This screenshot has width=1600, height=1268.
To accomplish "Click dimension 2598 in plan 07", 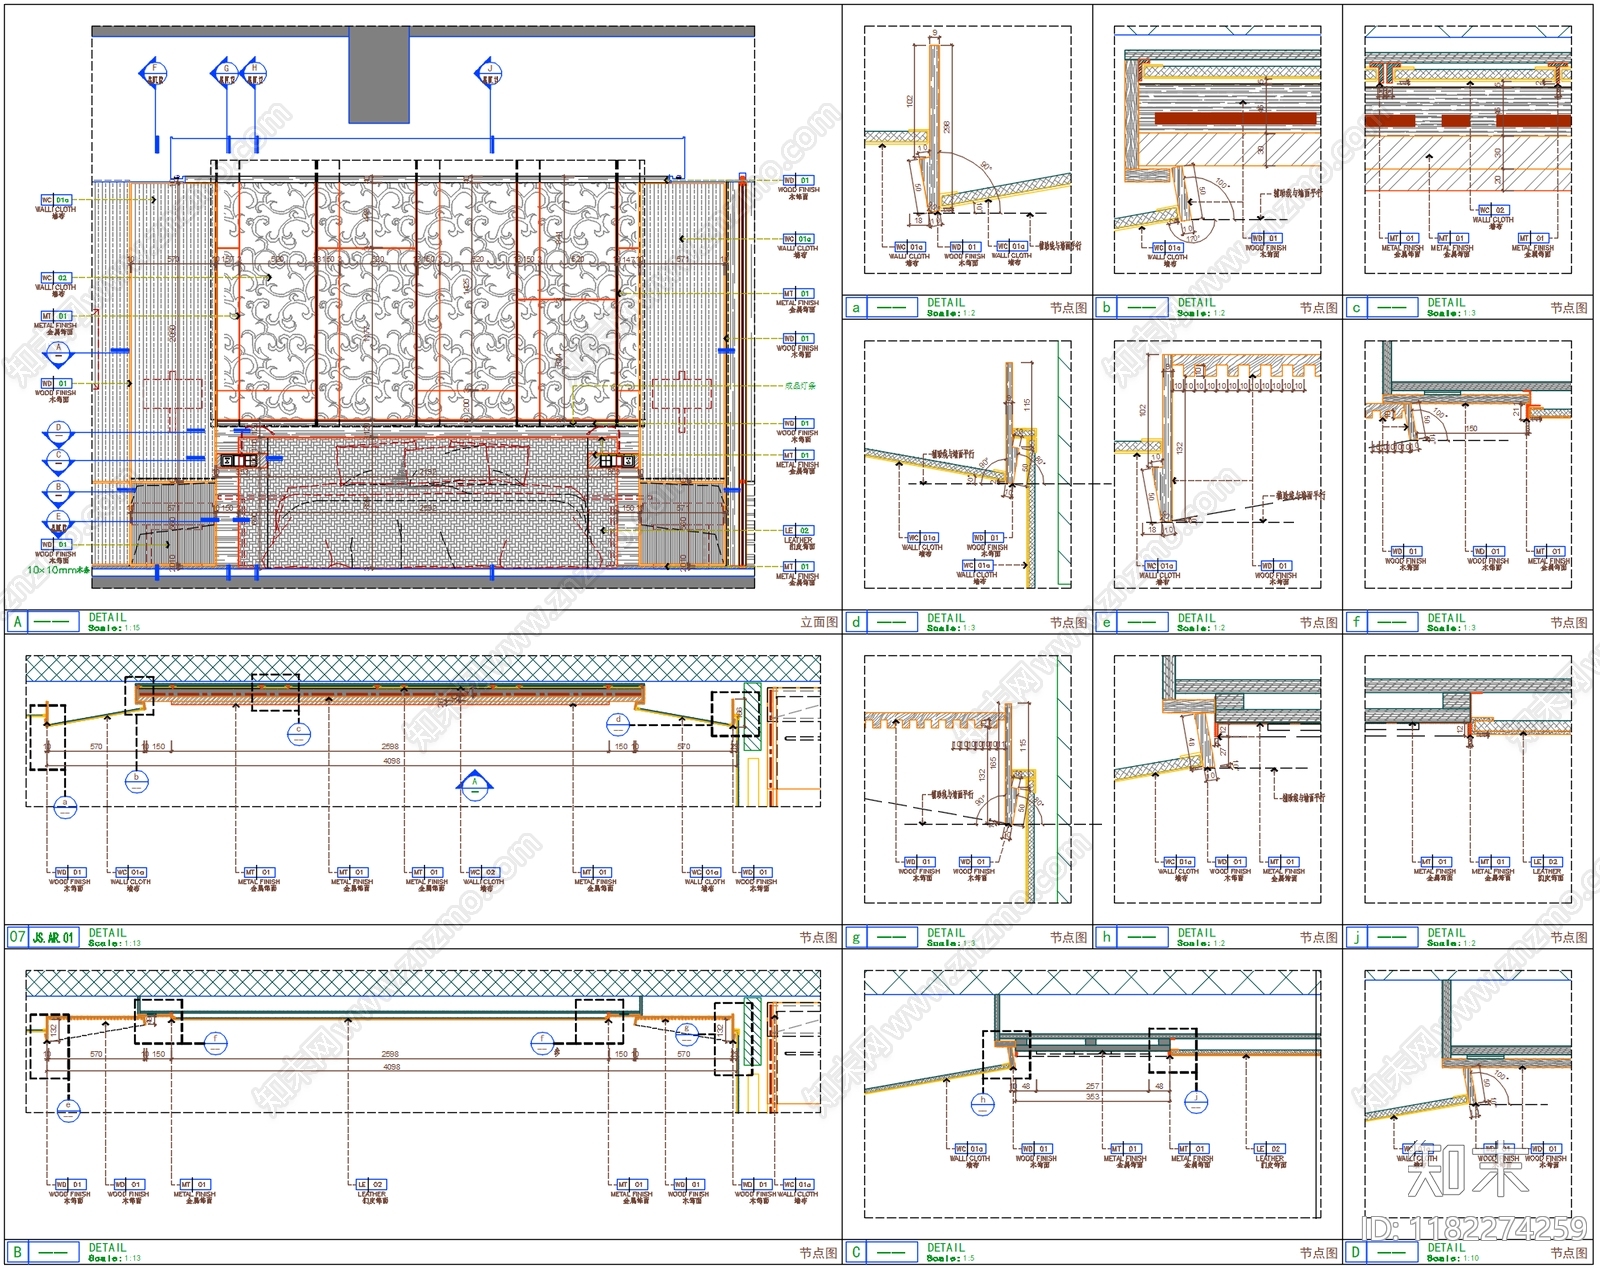I will (x=390, y=747).
